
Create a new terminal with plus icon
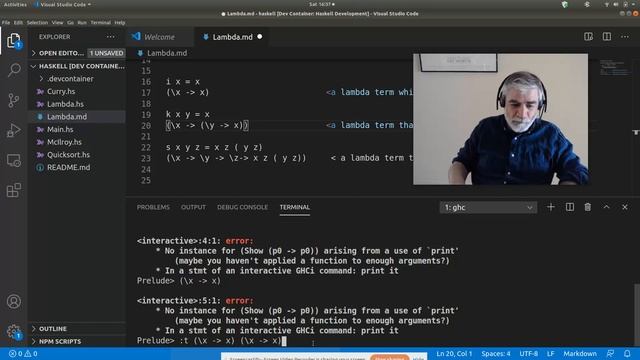point(551,207)
